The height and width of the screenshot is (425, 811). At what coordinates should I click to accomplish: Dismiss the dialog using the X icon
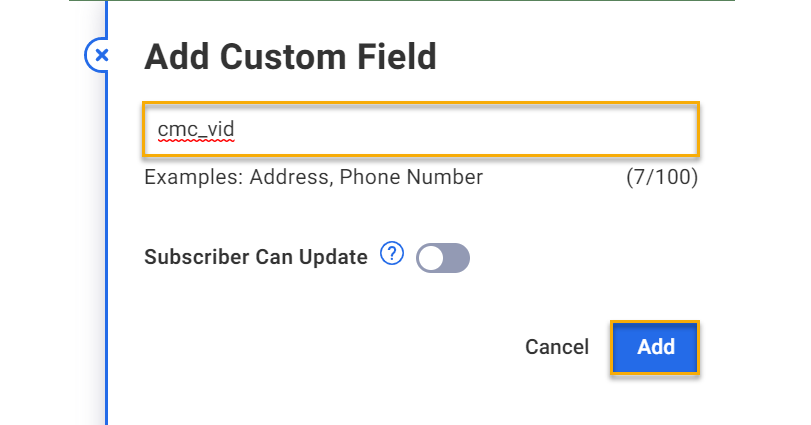99,56
